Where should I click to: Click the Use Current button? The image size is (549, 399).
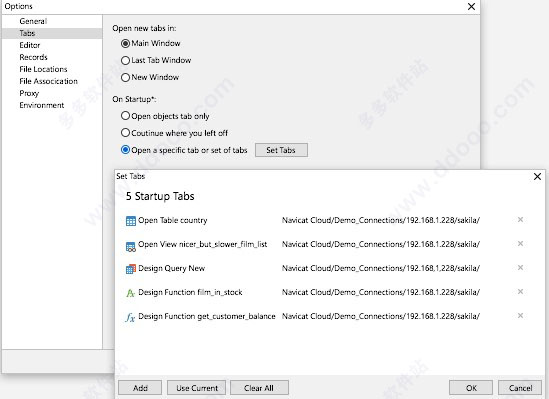click(196, 388)
